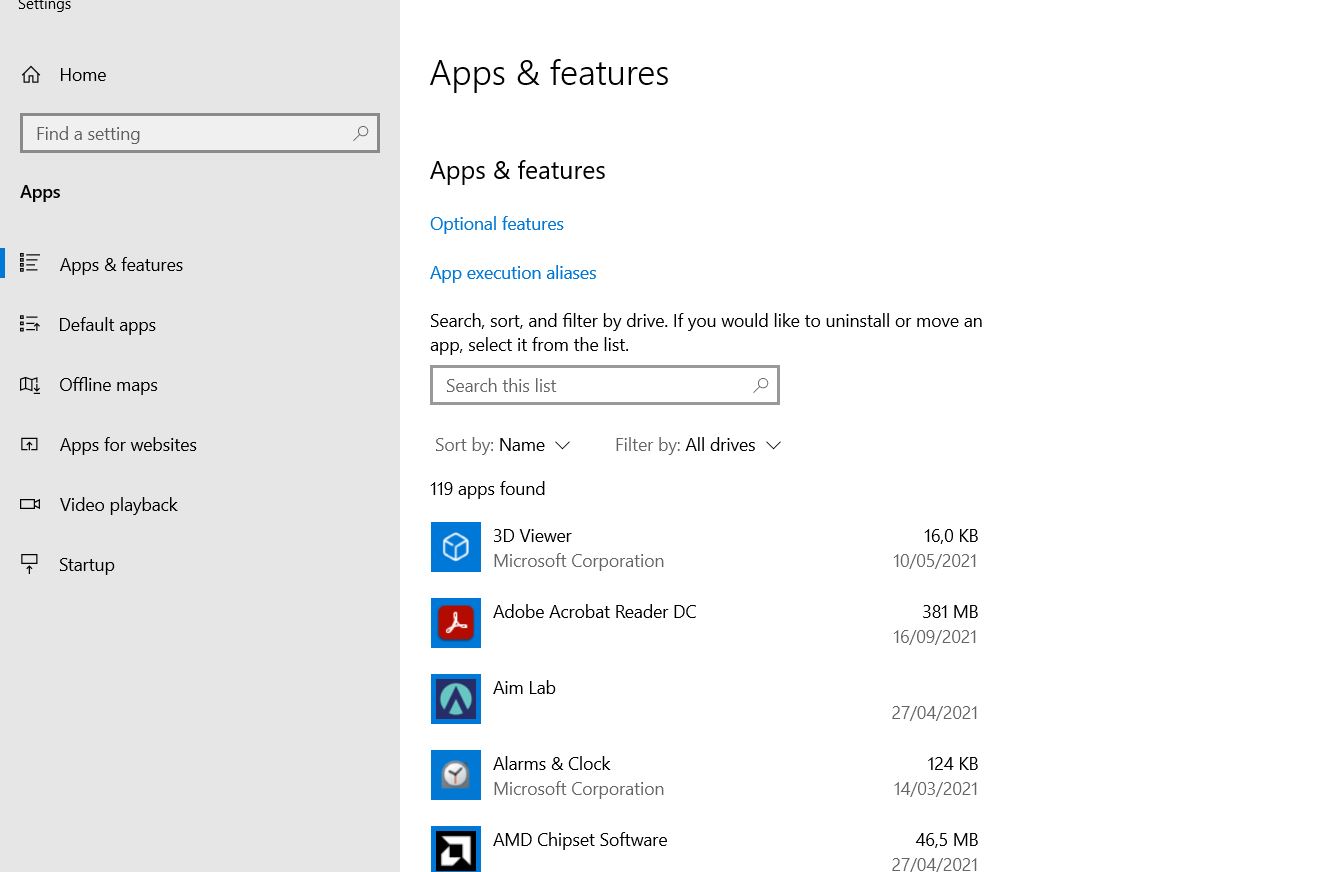Click the Aim Lab app icon

[456, 699]
